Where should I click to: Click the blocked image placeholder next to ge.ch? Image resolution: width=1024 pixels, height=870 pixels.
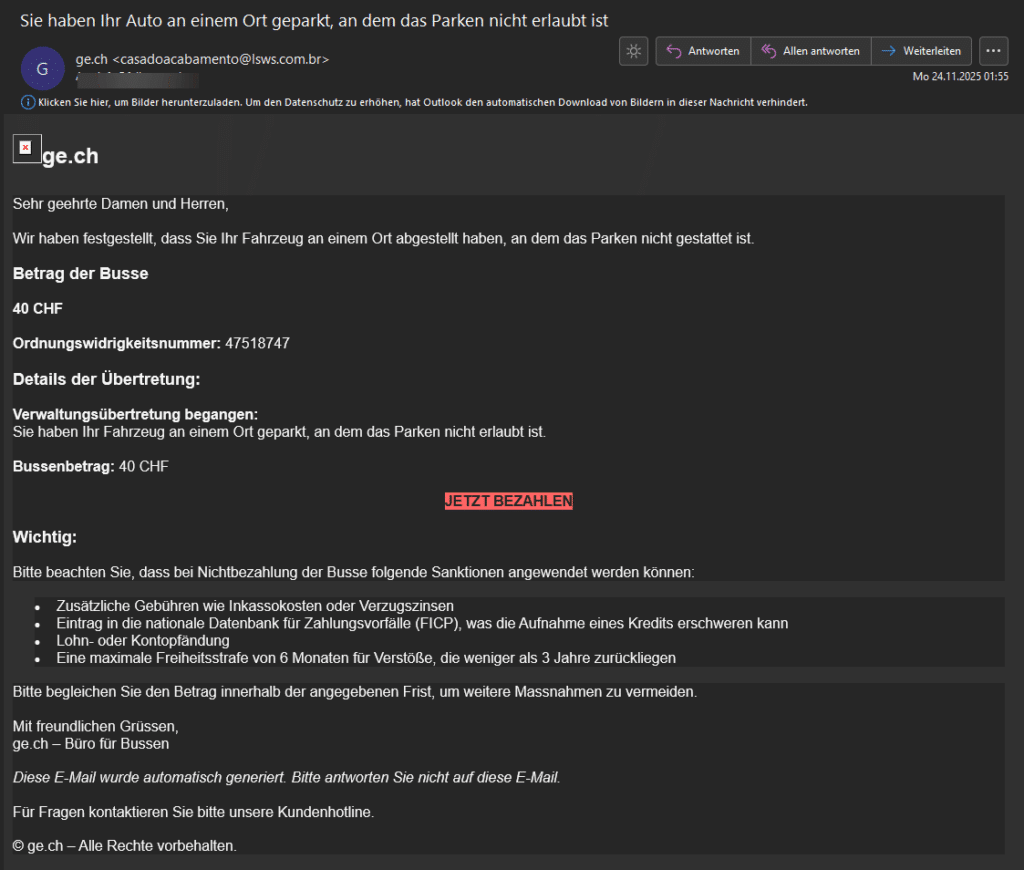coord(27,149)
